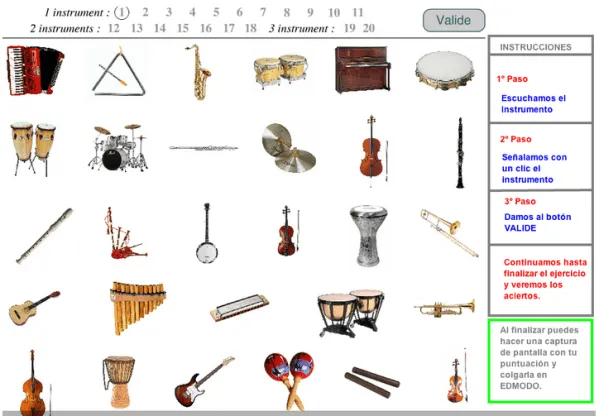Select exercise number 9
Viewport: 599px width, 416px height.
click(311, 13)
